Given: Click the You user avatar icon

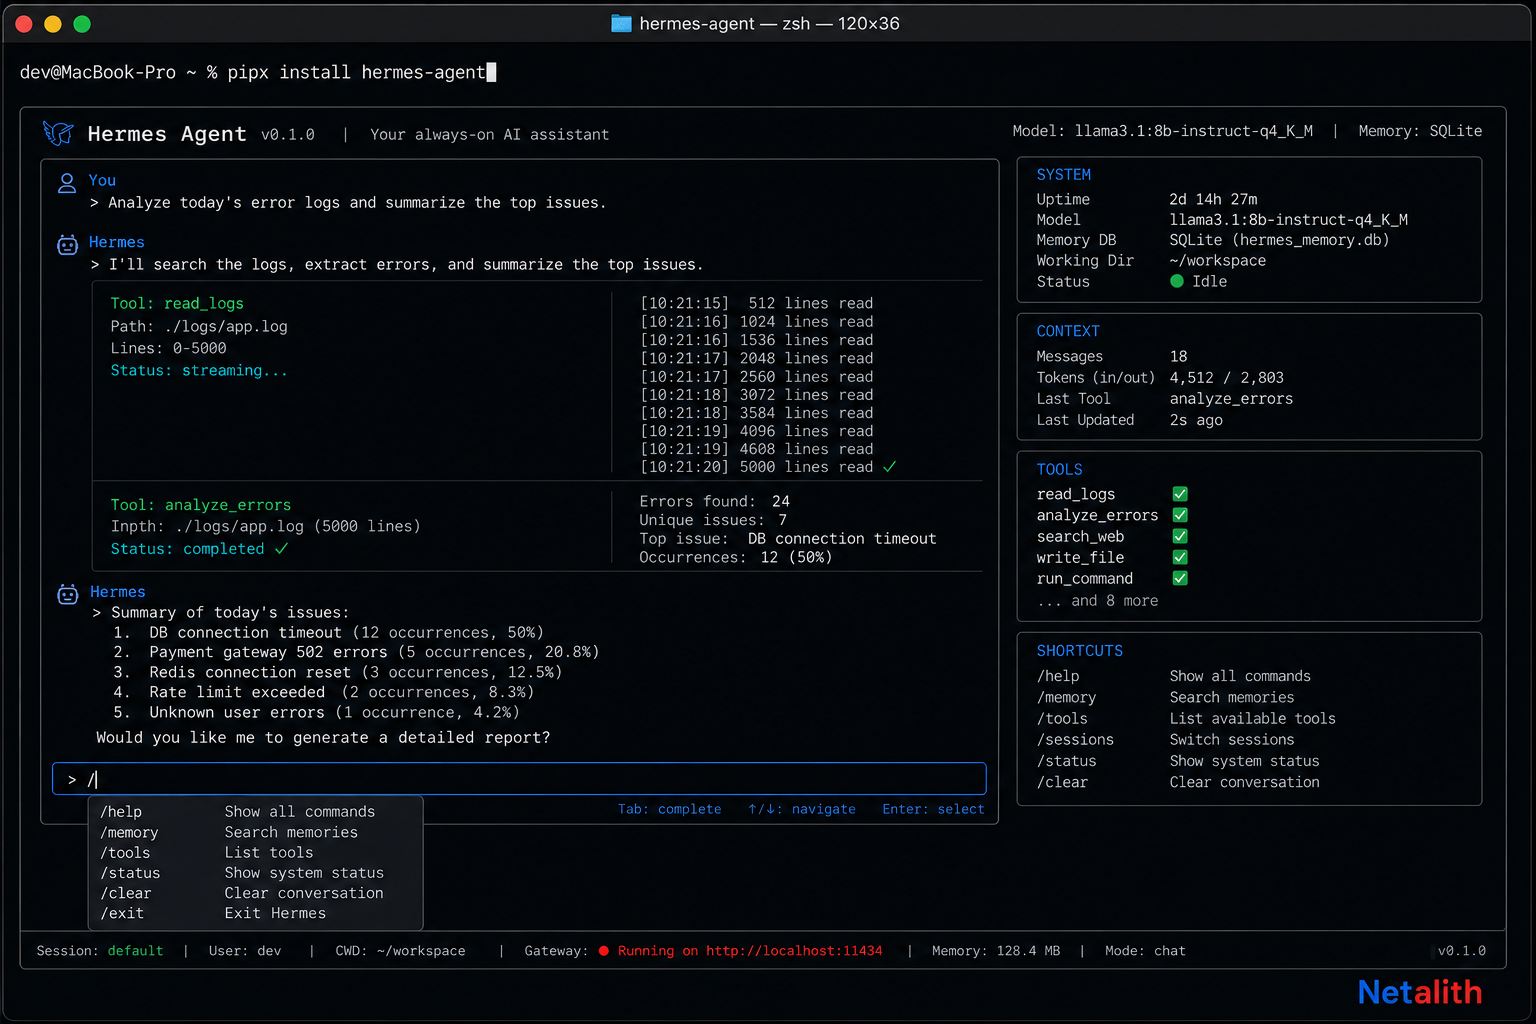Looking at the screenshot, I should click(x=67, y=183).
